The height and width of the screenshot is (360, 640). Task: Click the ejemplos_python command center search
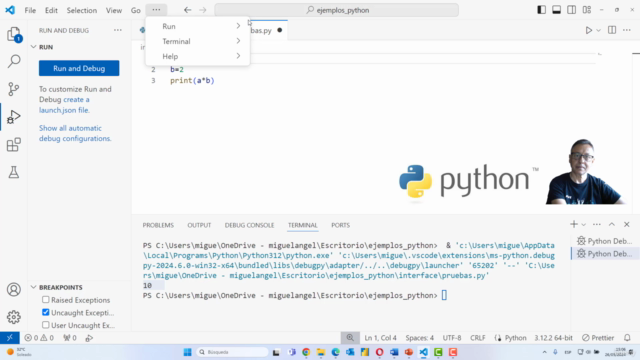coord(337,10)
